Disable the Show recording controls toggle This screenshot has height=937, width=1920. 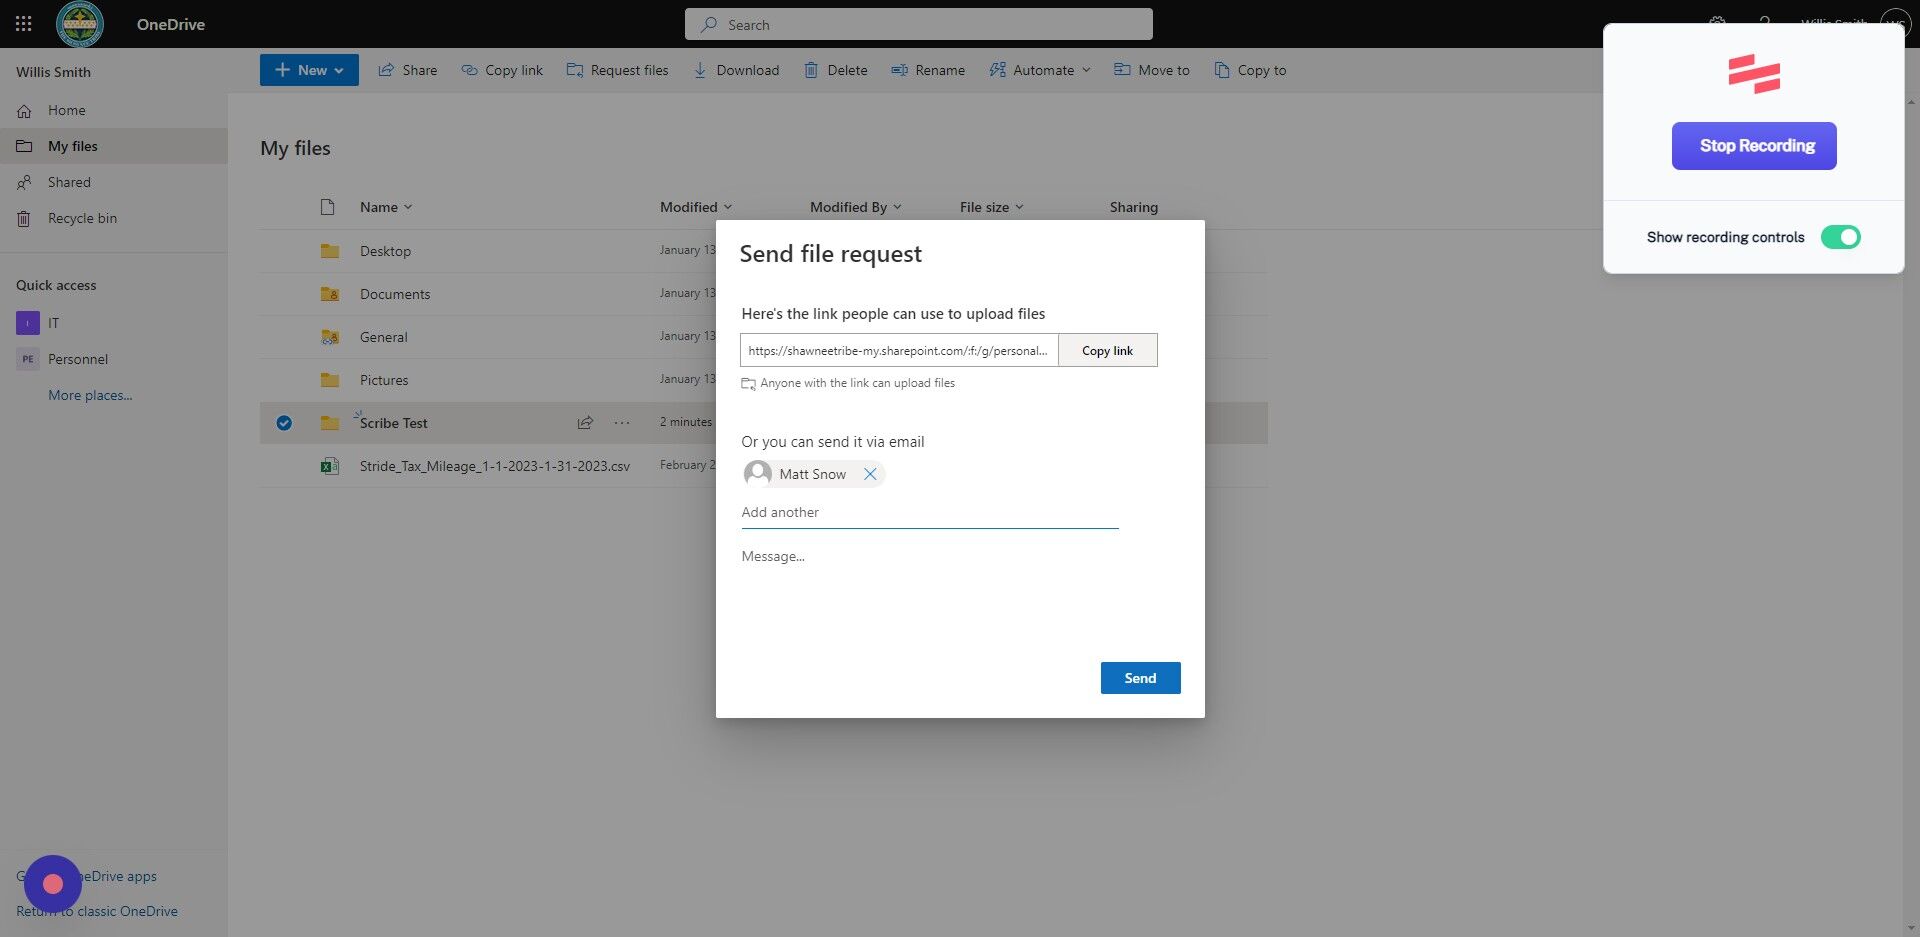pos(1841,237)
